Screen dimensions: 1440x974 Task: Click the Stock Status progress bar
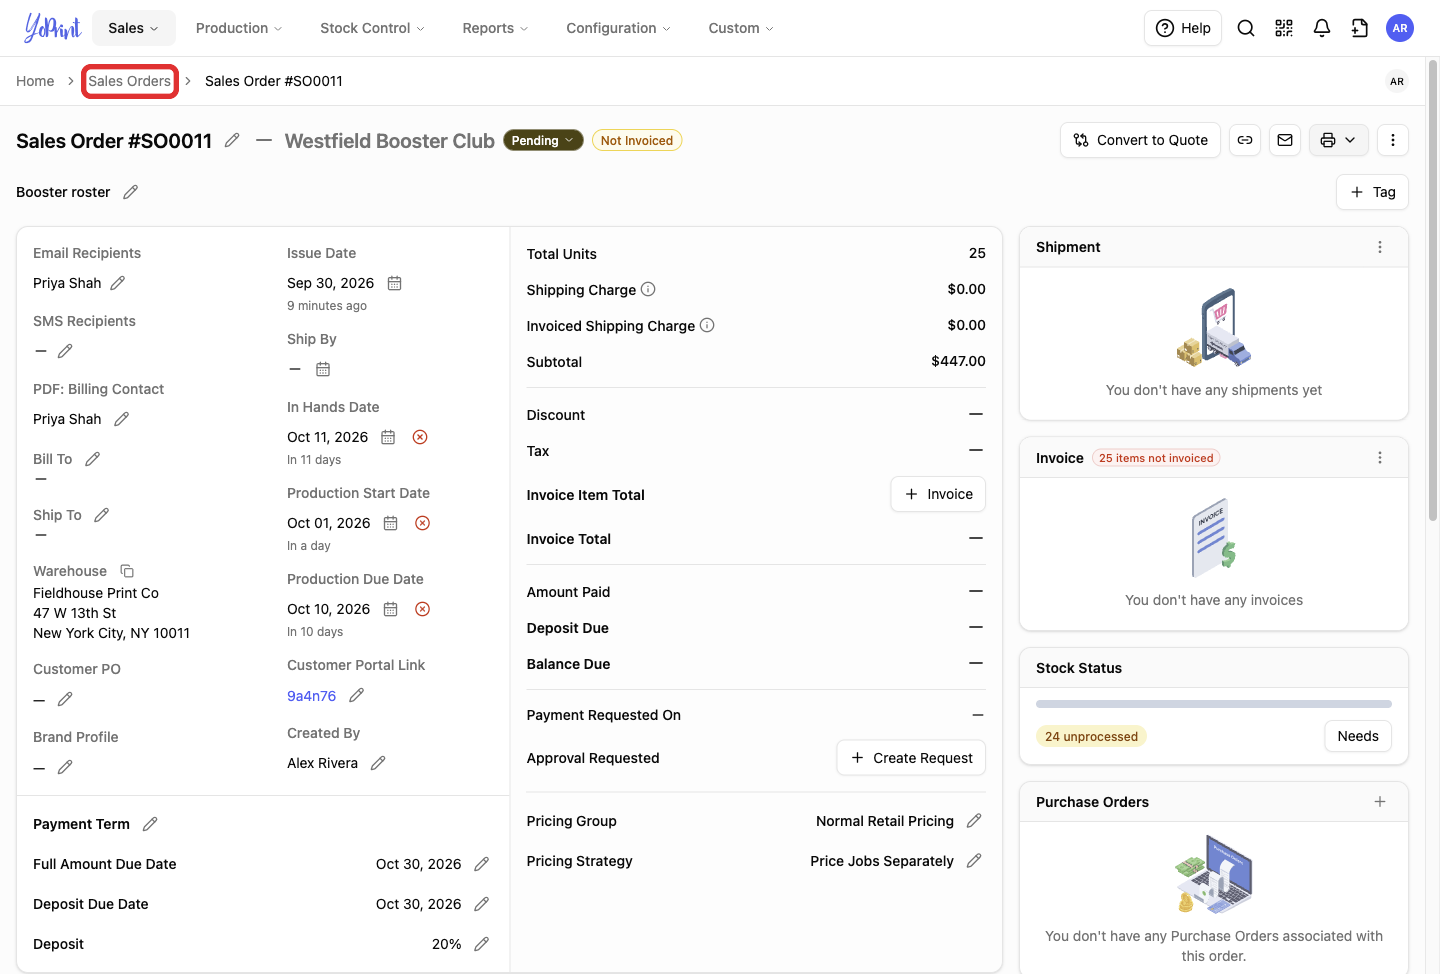click(x=1214, y=704)
